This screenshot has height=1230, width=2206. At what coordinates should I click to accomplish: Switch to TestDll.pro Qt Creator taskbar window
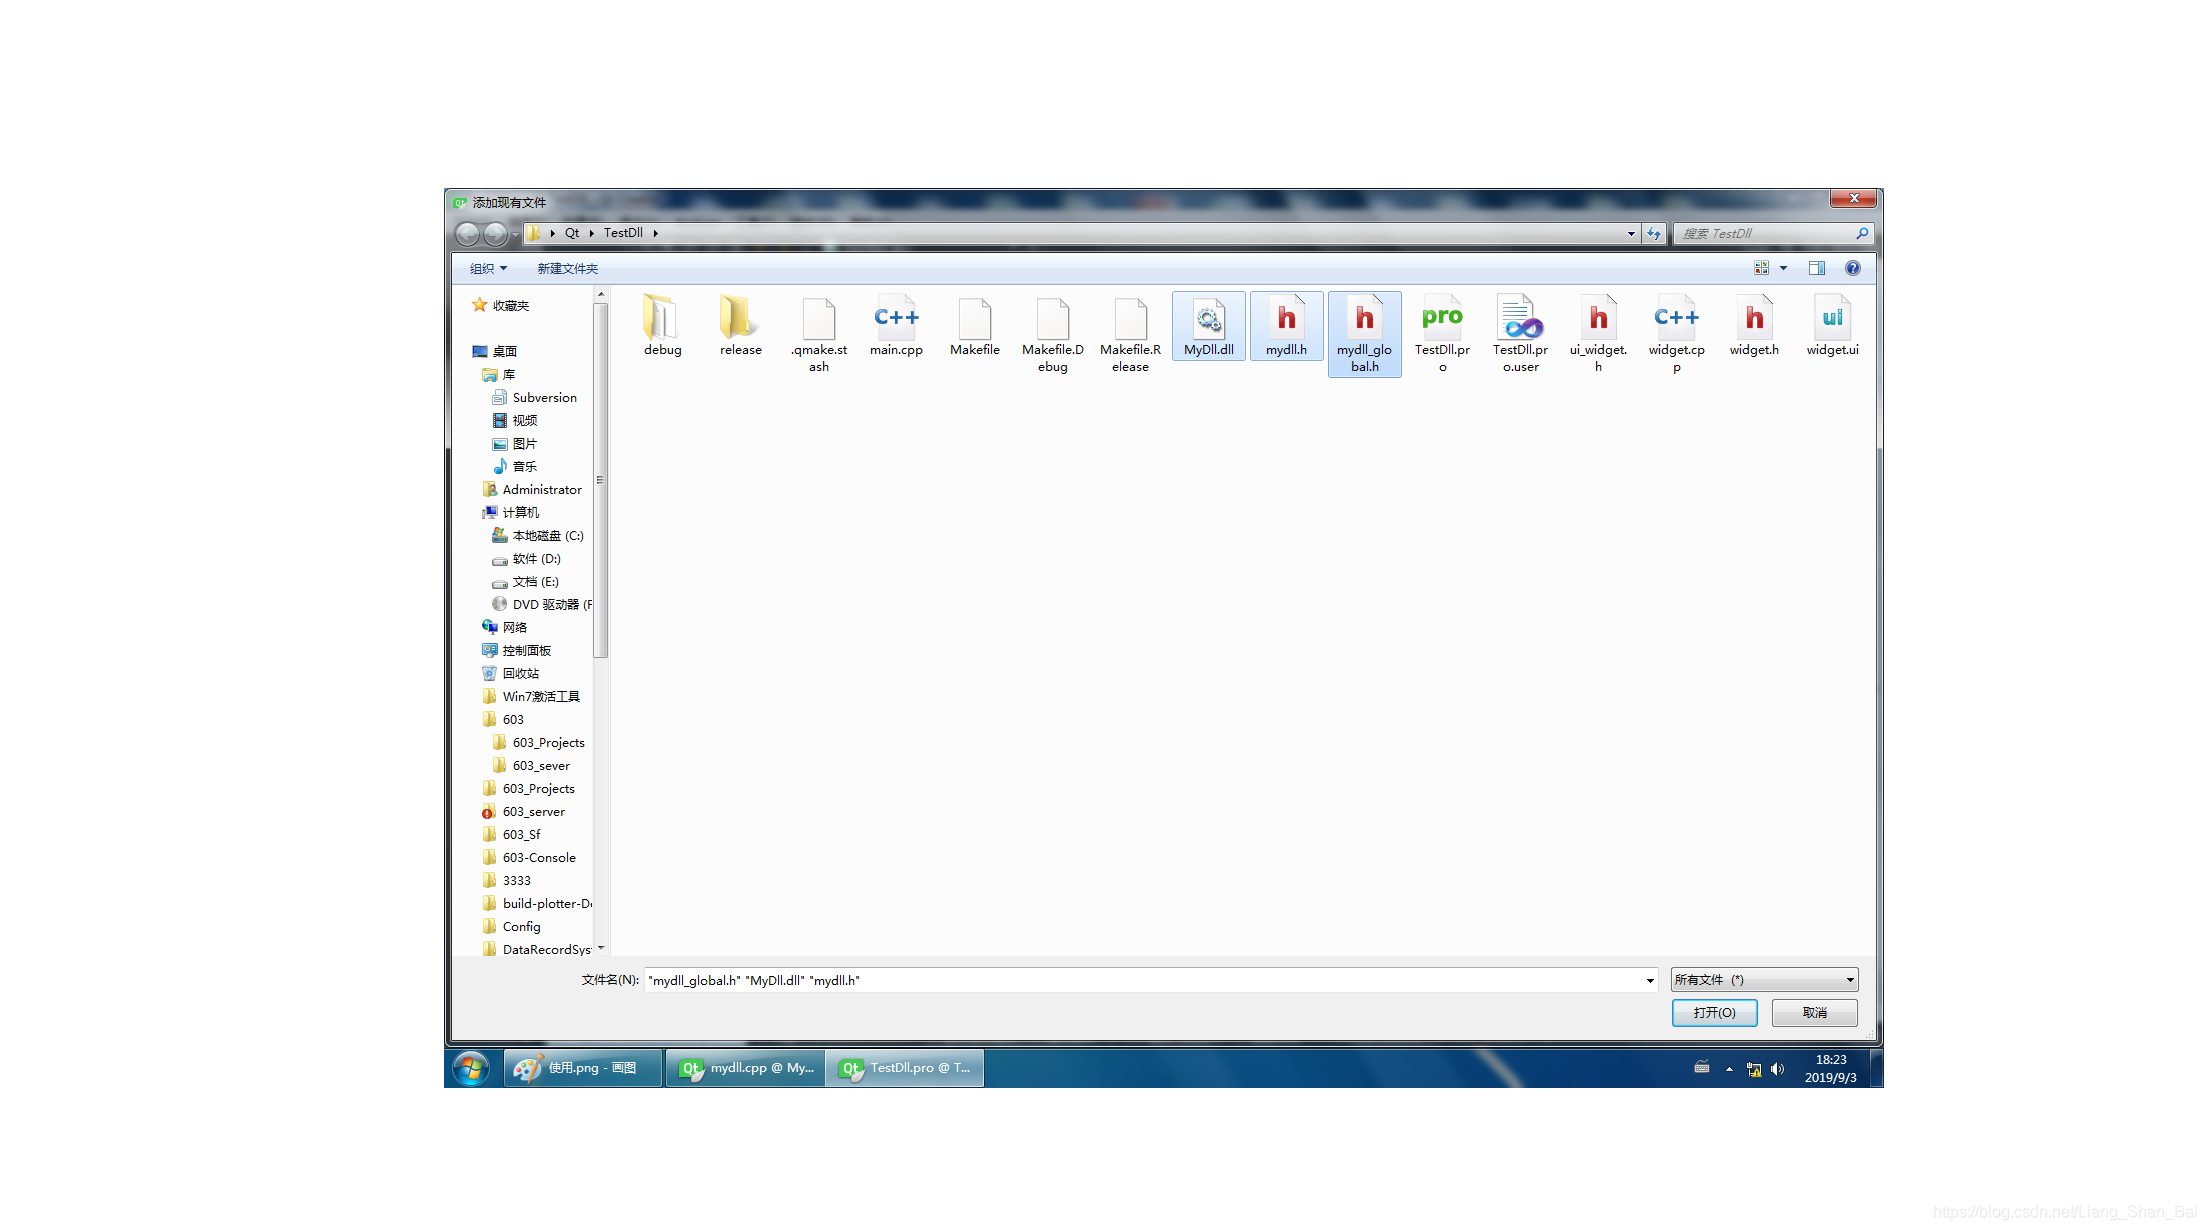pyautogui.click(x=905, y=1068)
